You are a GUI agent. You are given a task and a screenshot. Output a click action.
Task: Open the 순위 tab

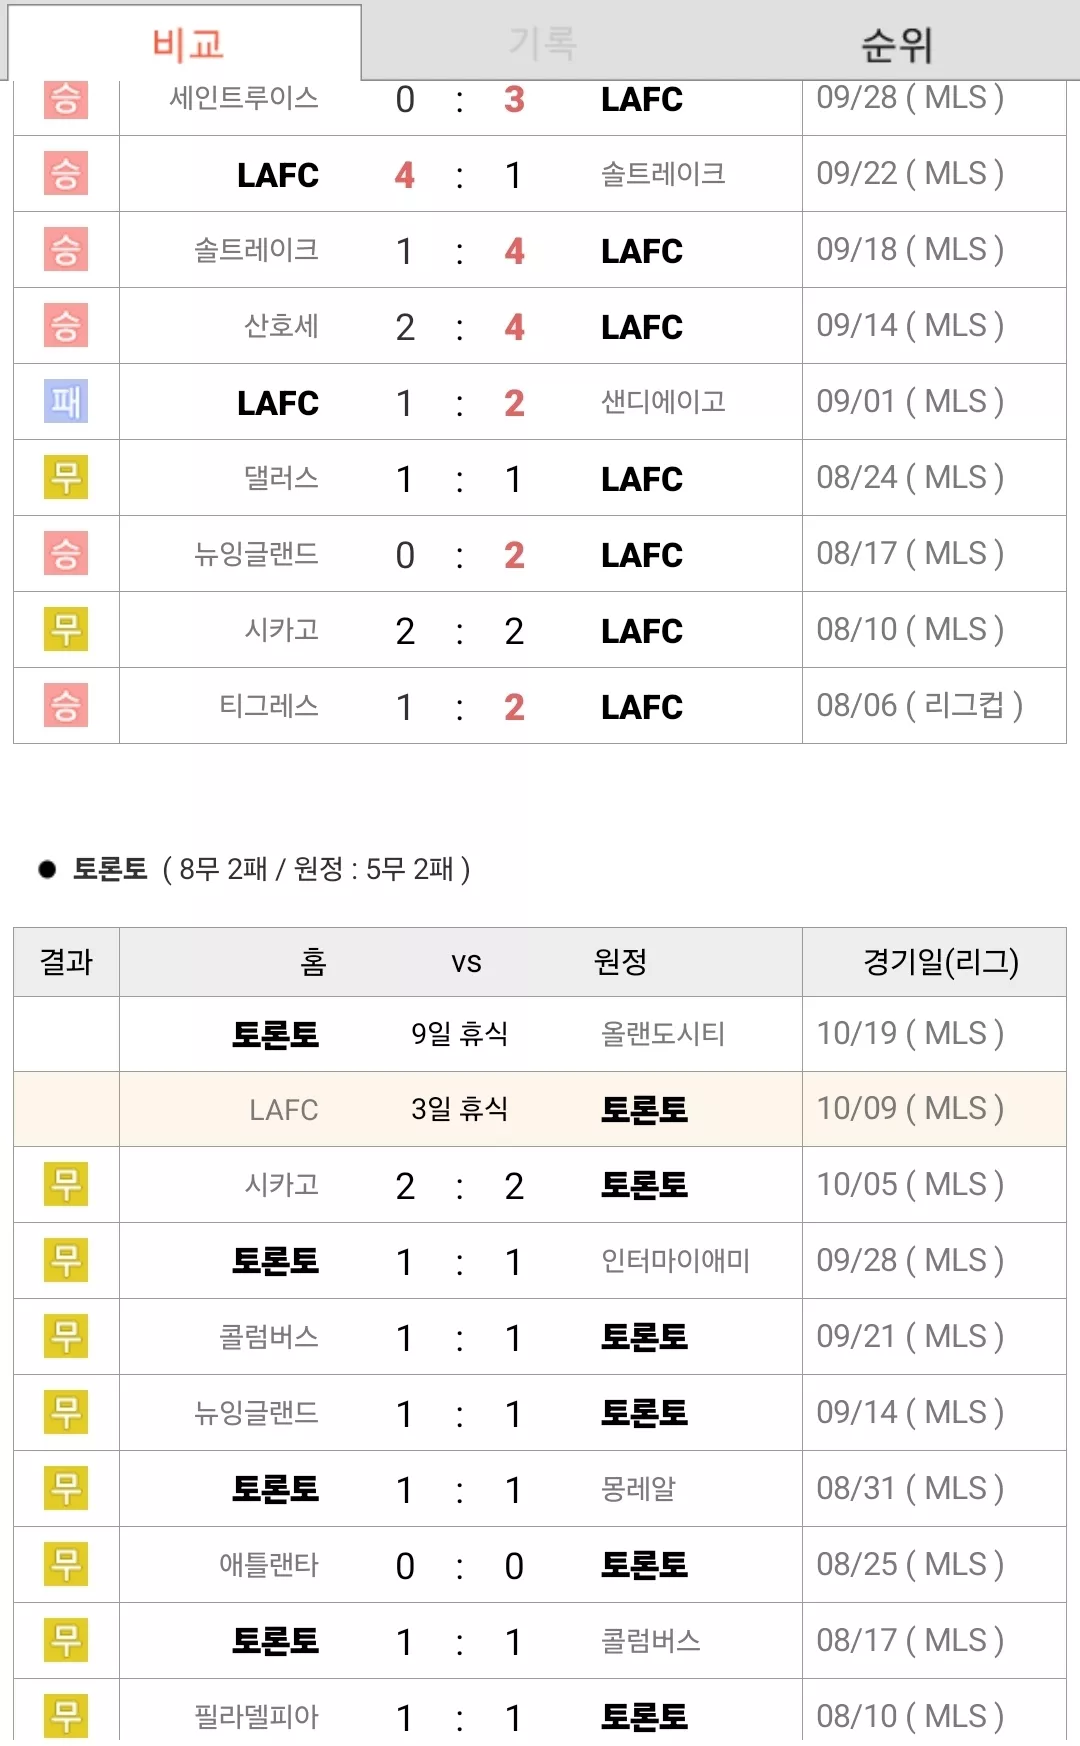[897, 42]
